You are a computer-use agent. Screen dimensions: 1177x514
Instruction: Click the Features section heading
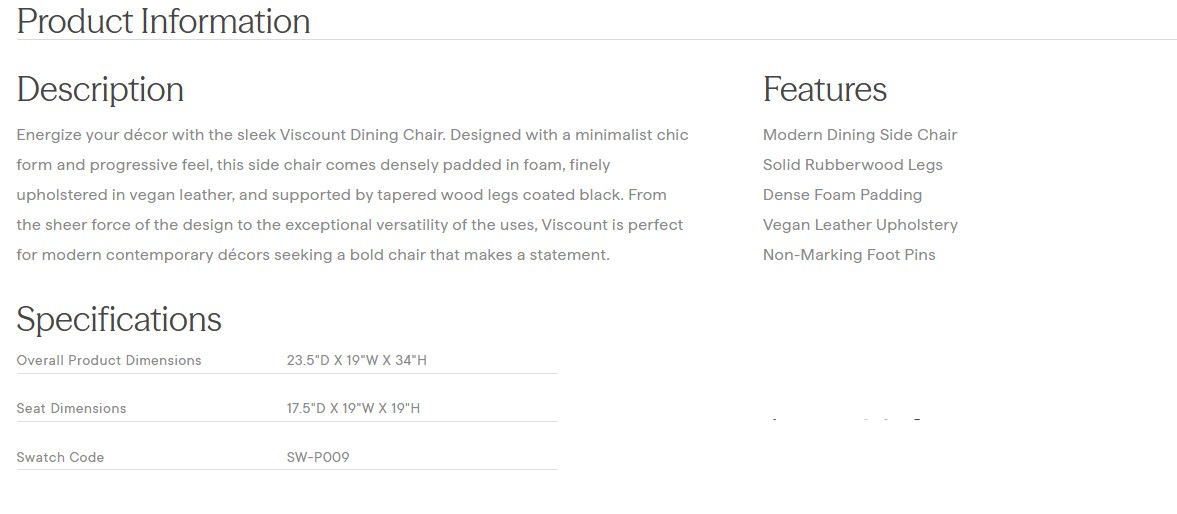(x=824, y=89)
